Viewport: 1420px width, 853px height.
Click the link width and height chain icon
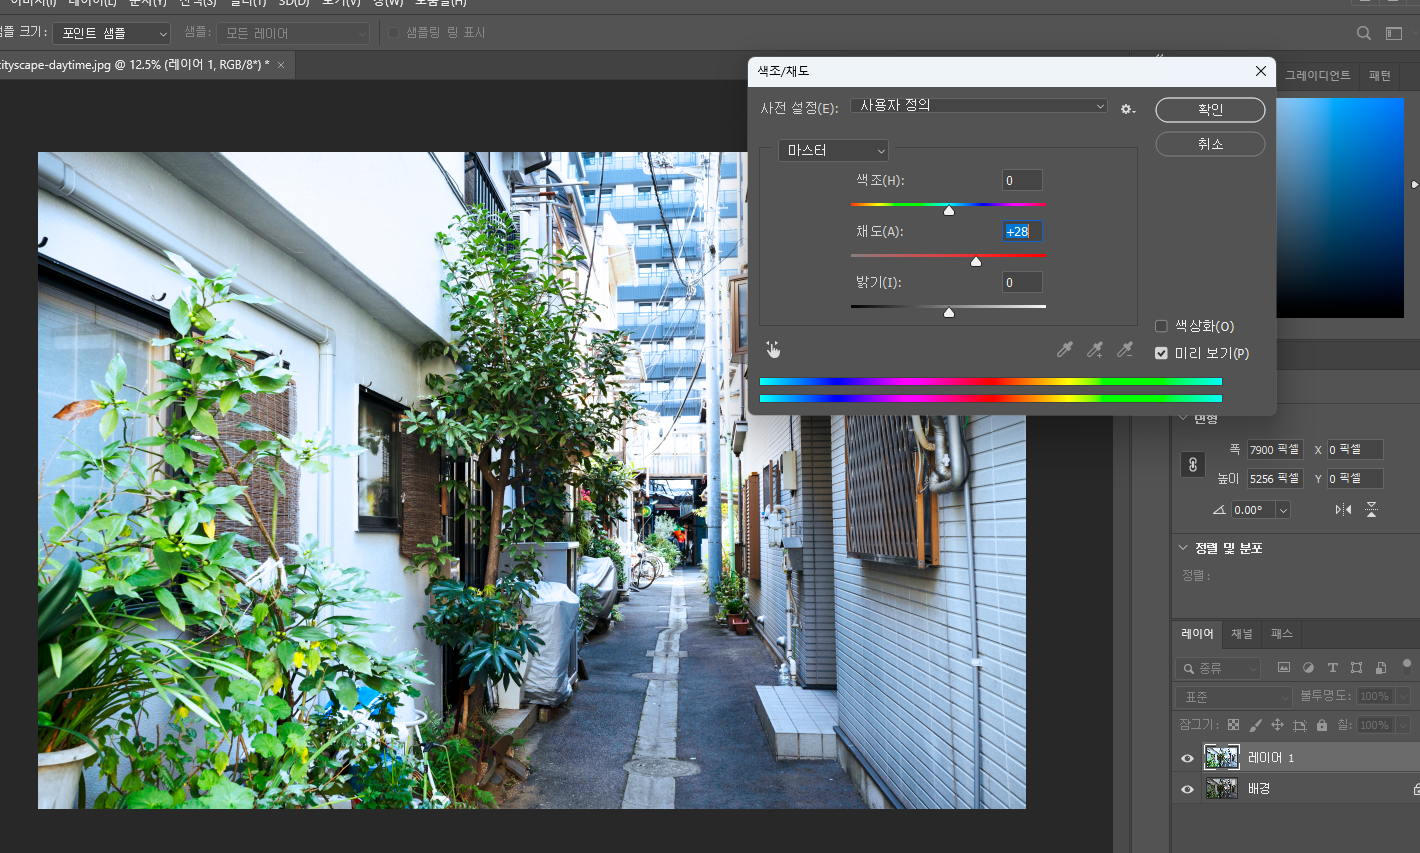[x=1193, y=465]
